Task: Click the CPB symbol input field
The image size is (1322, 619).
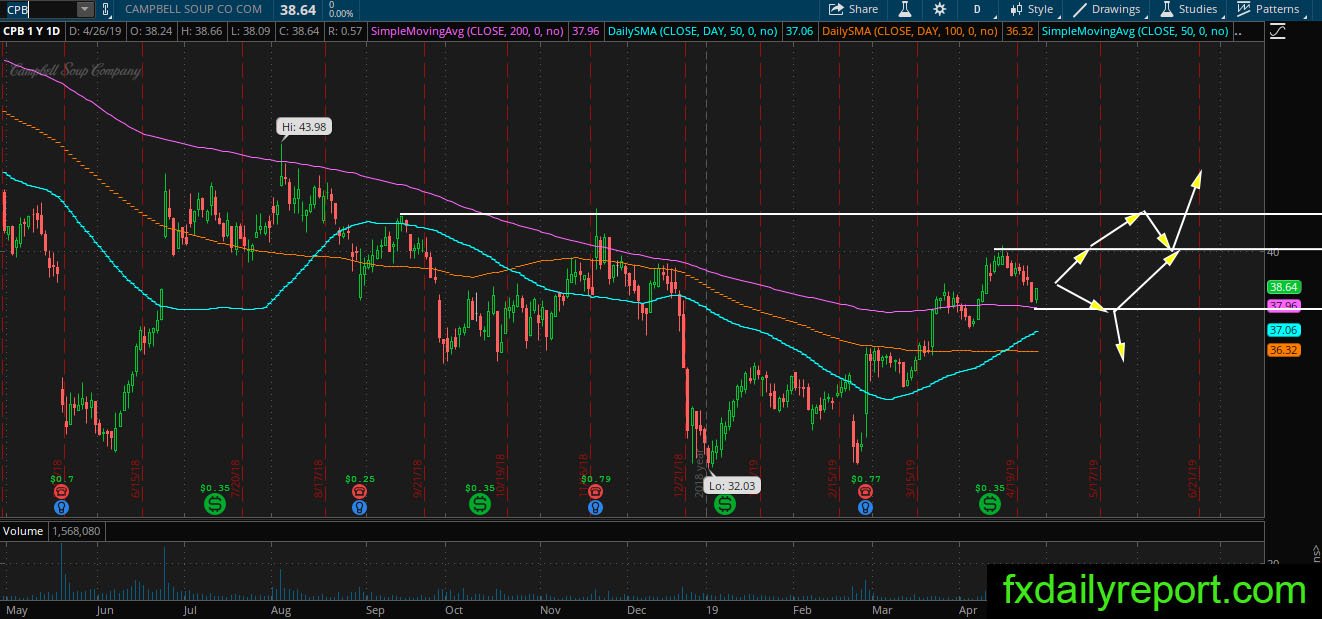Action: point(38,9)
